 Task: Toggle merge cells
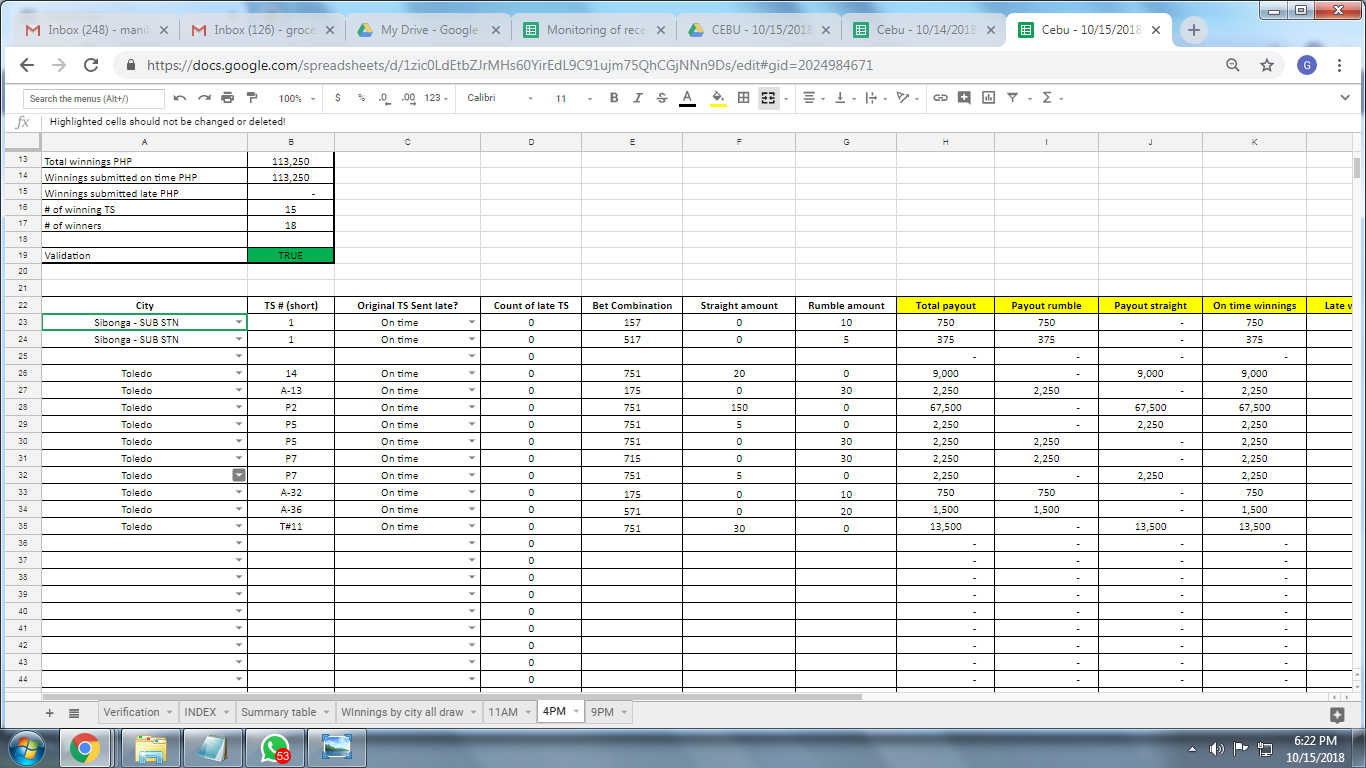pos(767,98)
